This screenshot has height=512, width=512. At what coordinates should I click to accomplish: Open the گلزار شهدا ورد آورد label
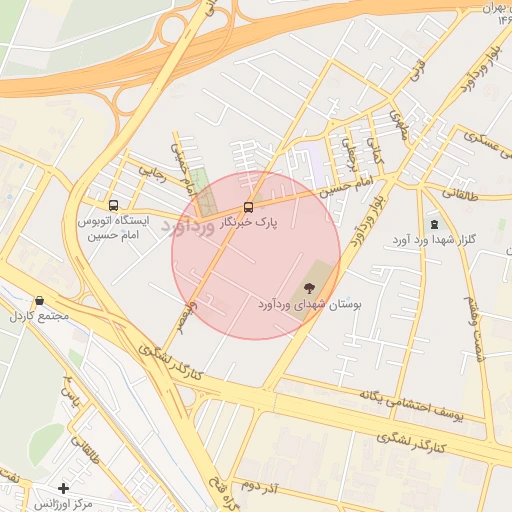click(x=434, y=239)
